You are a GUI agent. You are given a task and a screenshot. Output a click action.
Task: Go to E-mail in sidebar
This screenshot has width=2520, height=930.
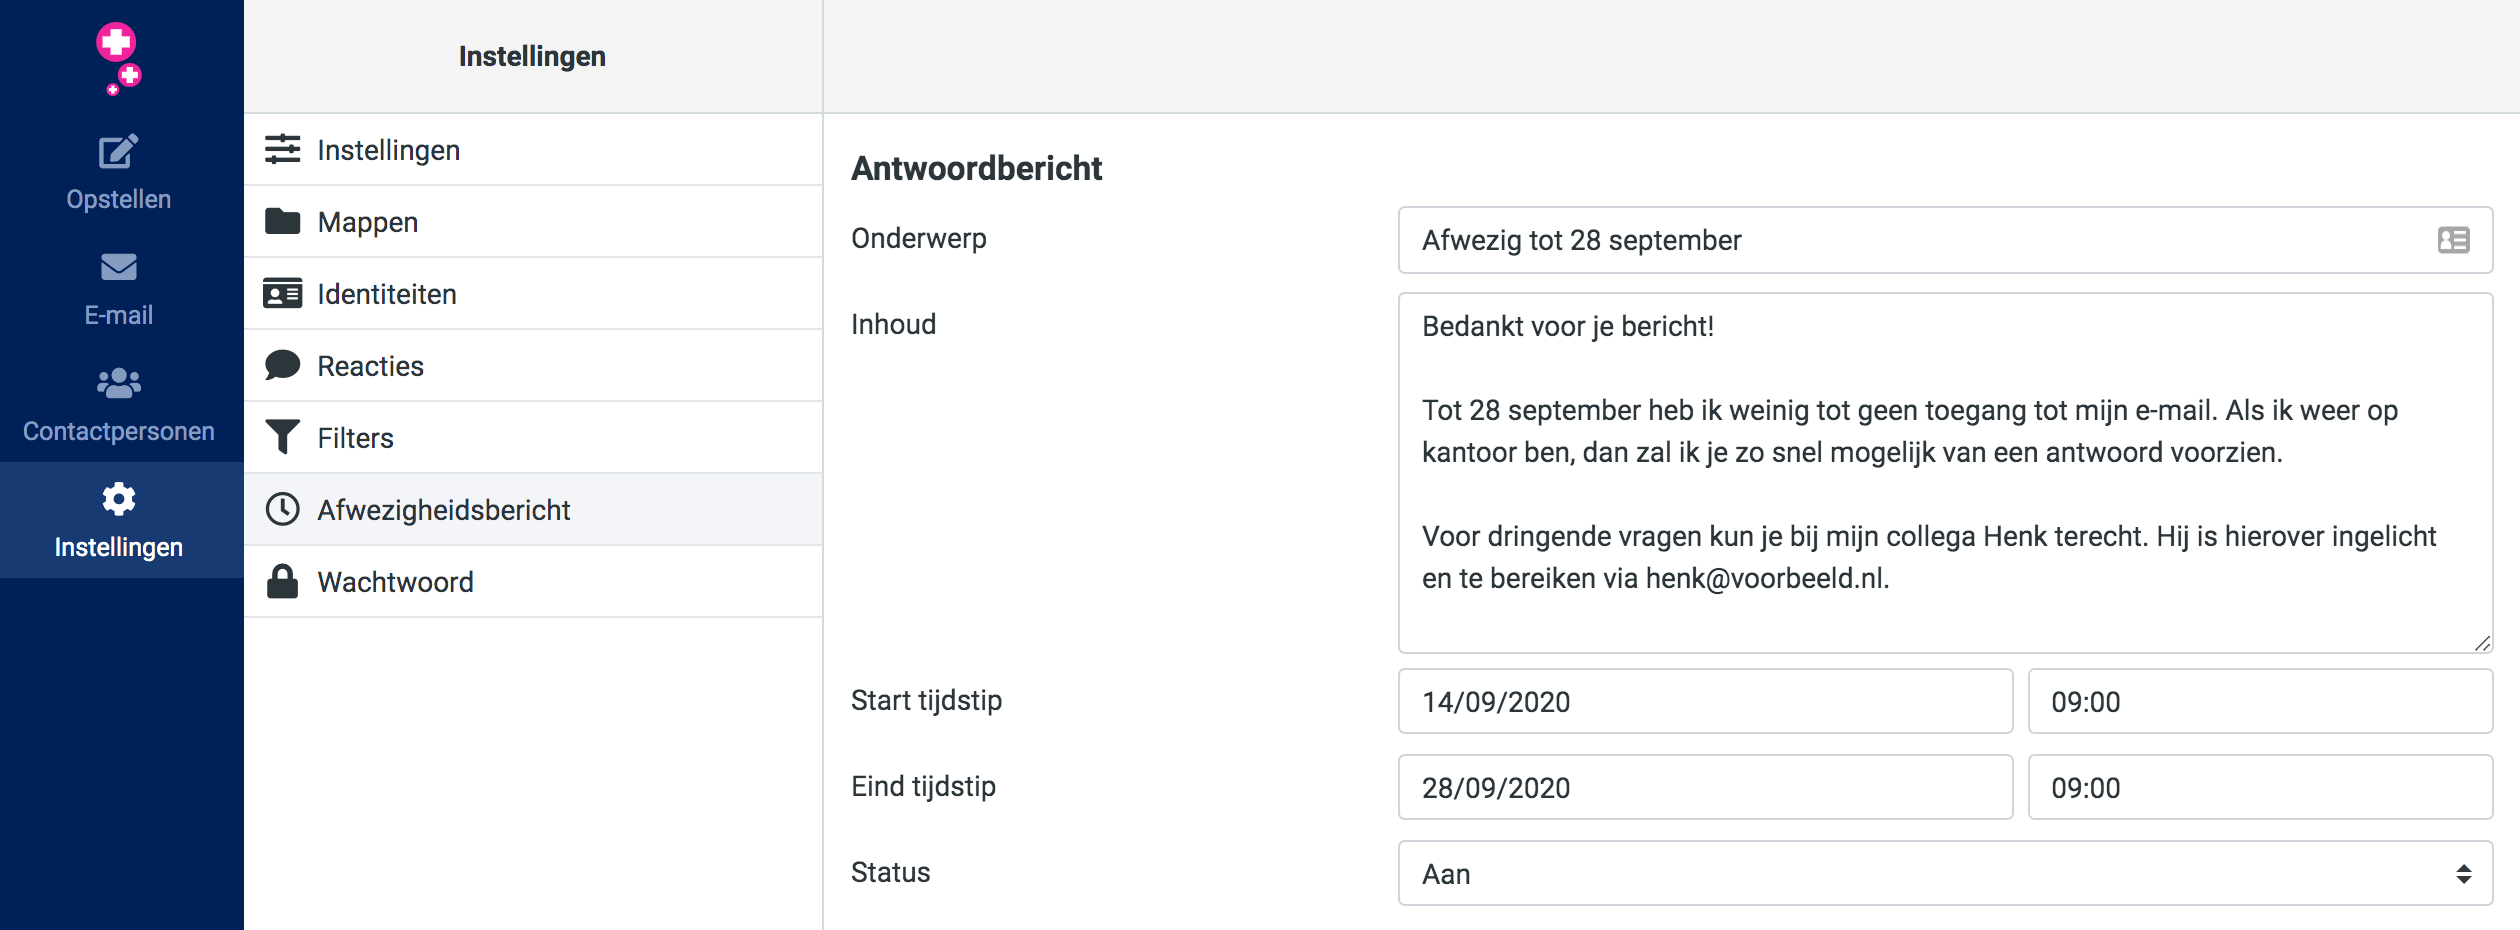point(118,315)
